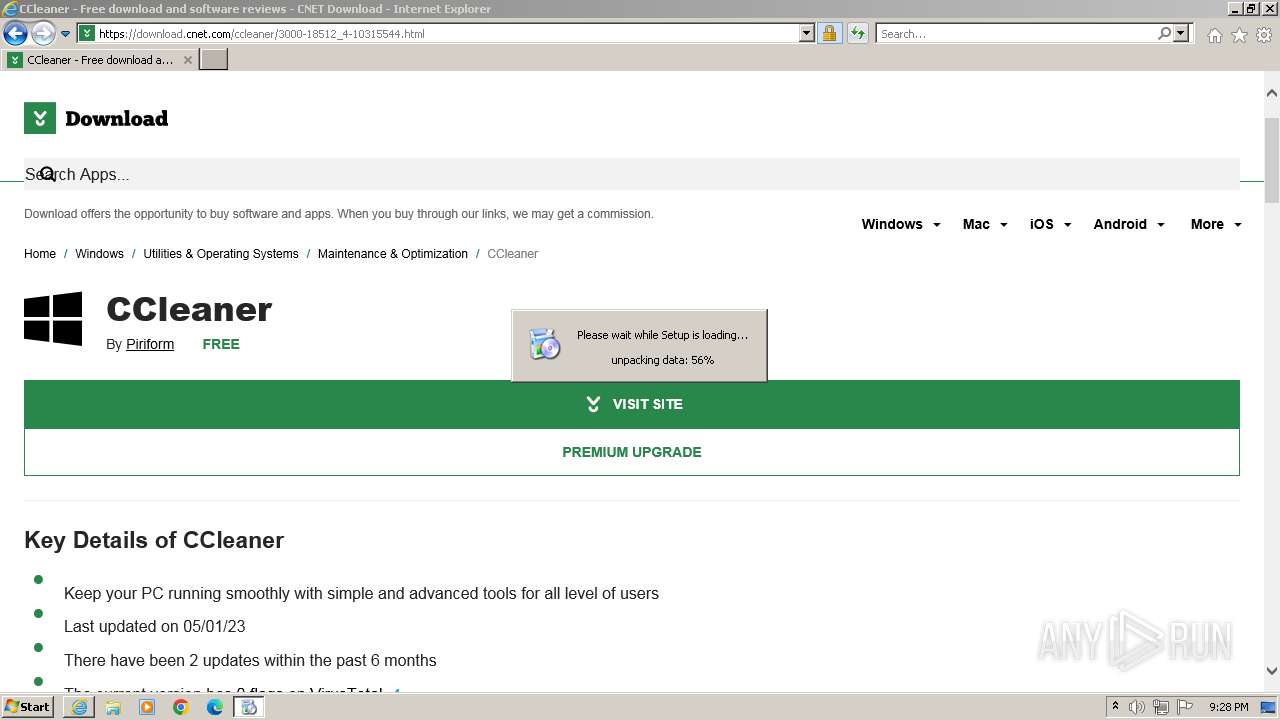Click the FREE price label
1280x720 pixels.
click(x=221, y=344)
